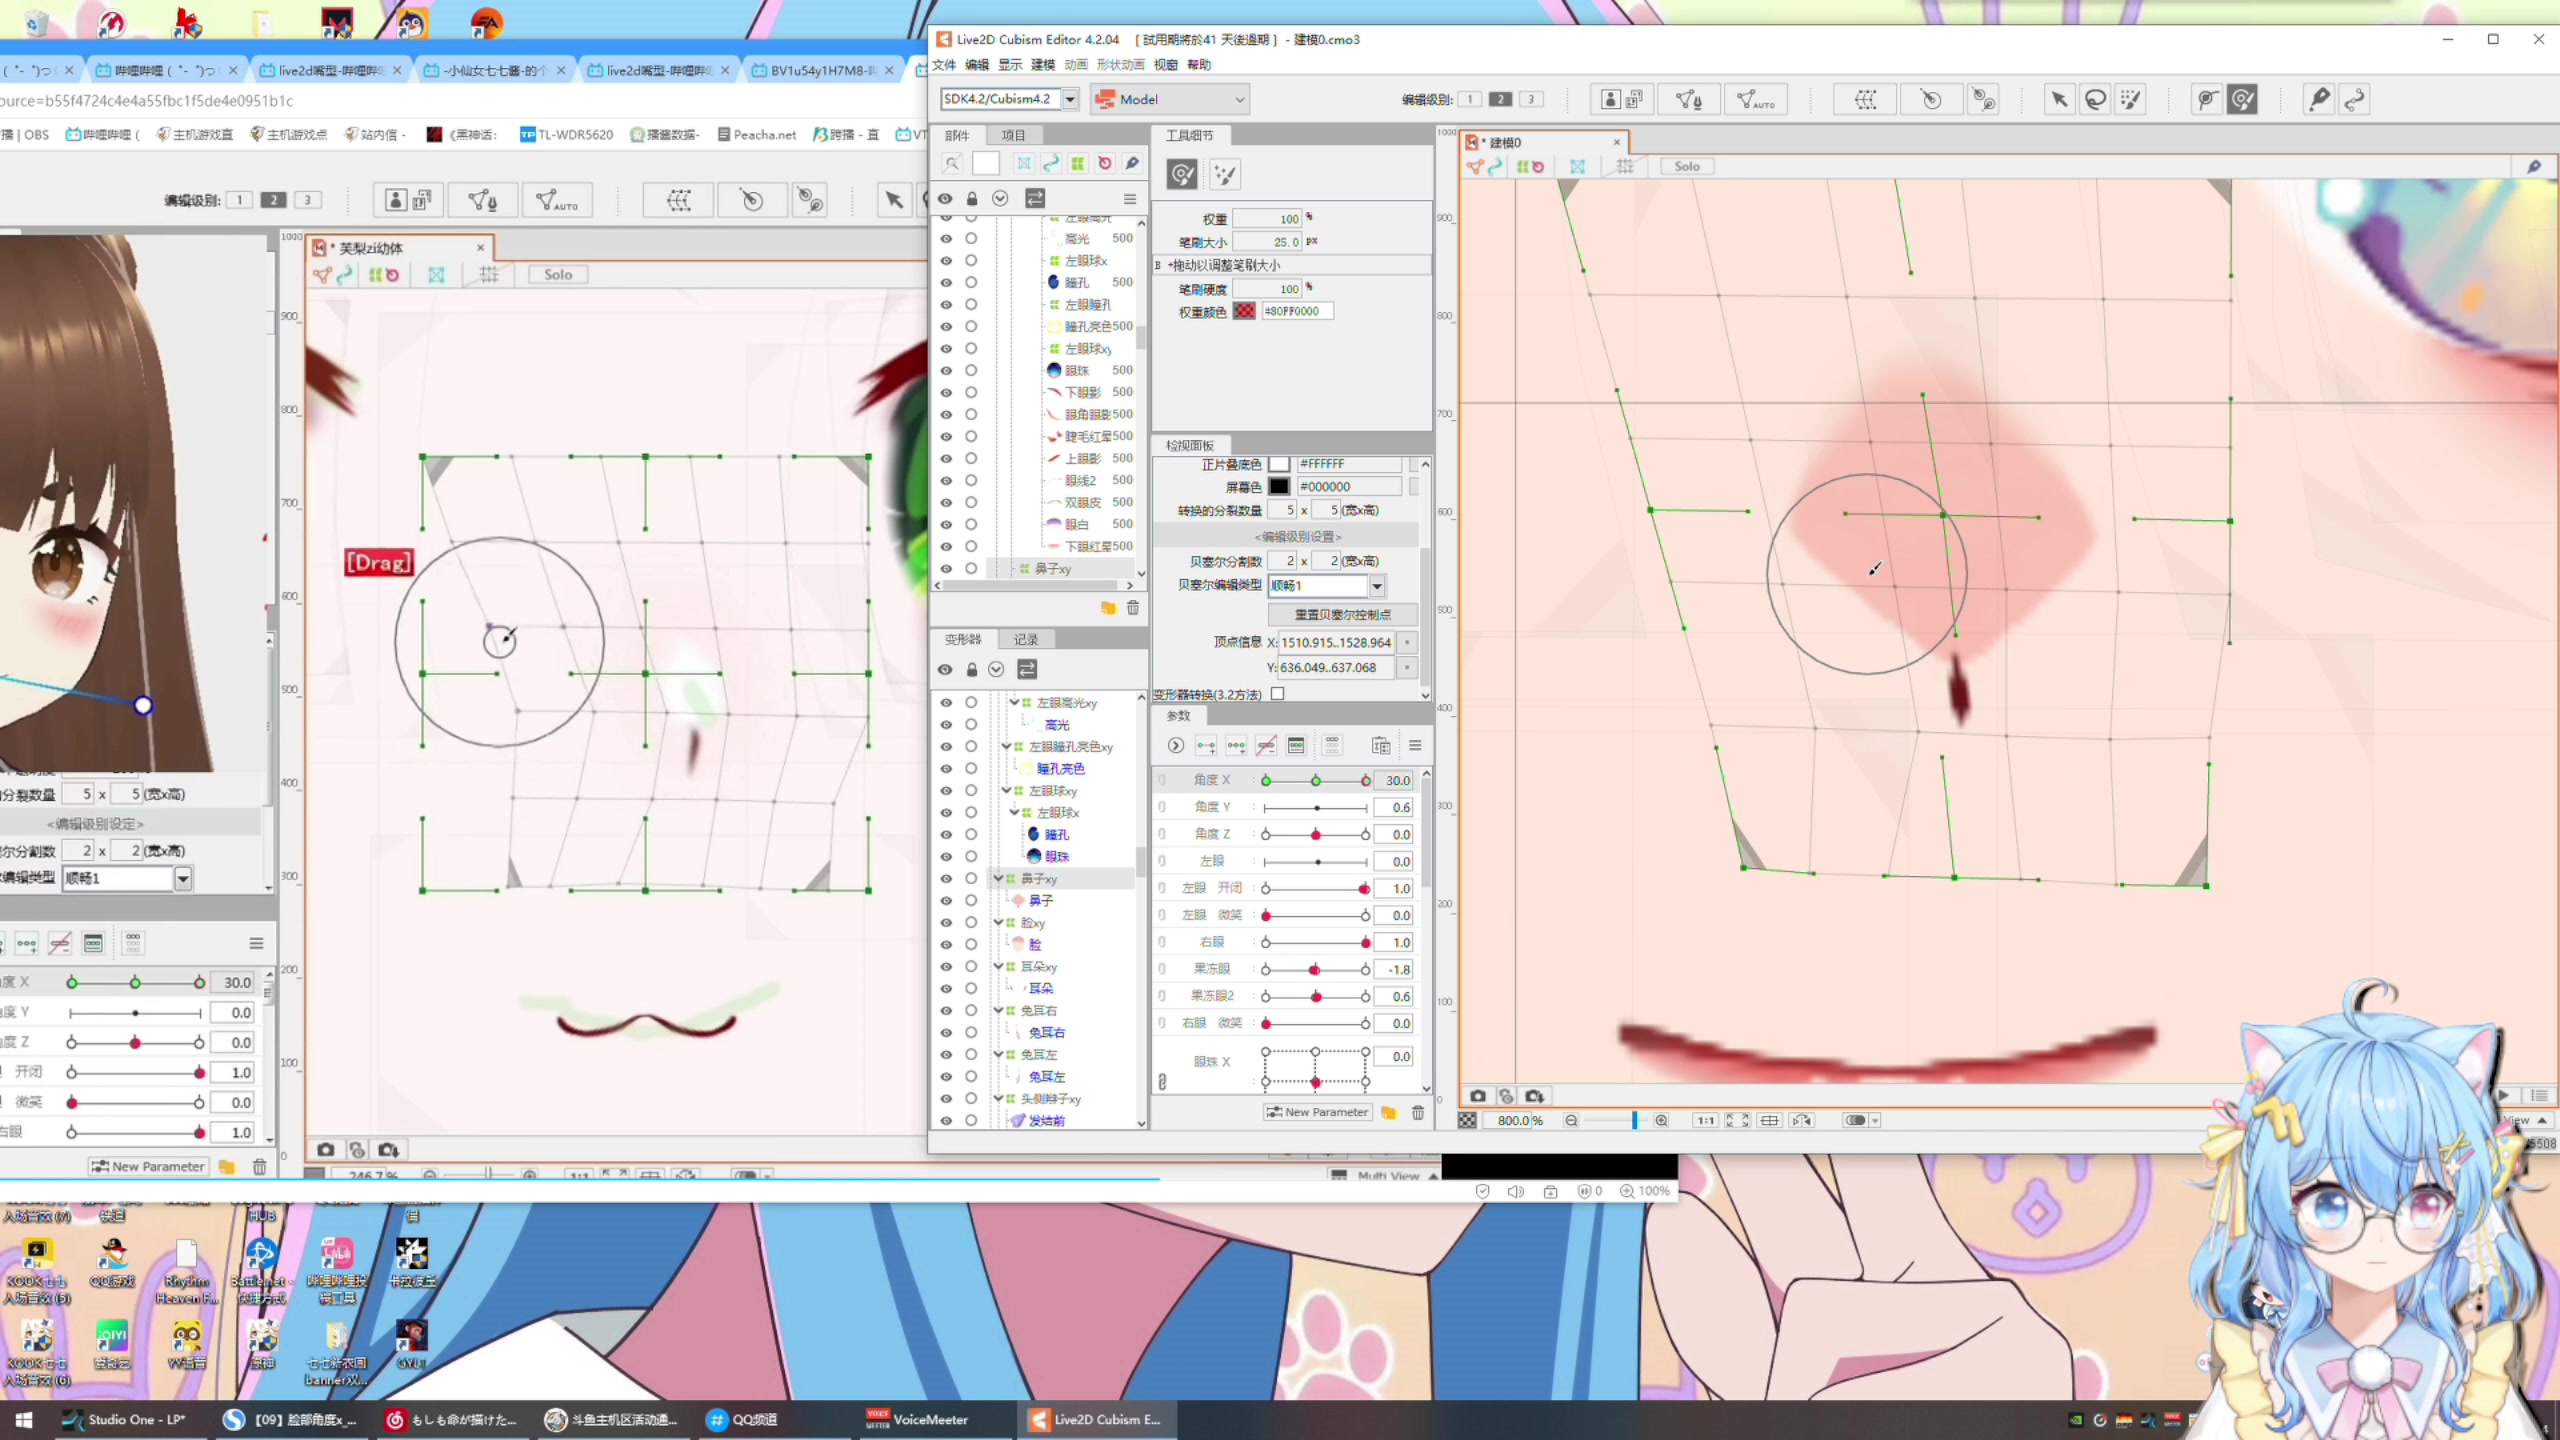
Task: Click the zoom-in magnifier next to zoom slider
Action: [x=1661, y=1121]
